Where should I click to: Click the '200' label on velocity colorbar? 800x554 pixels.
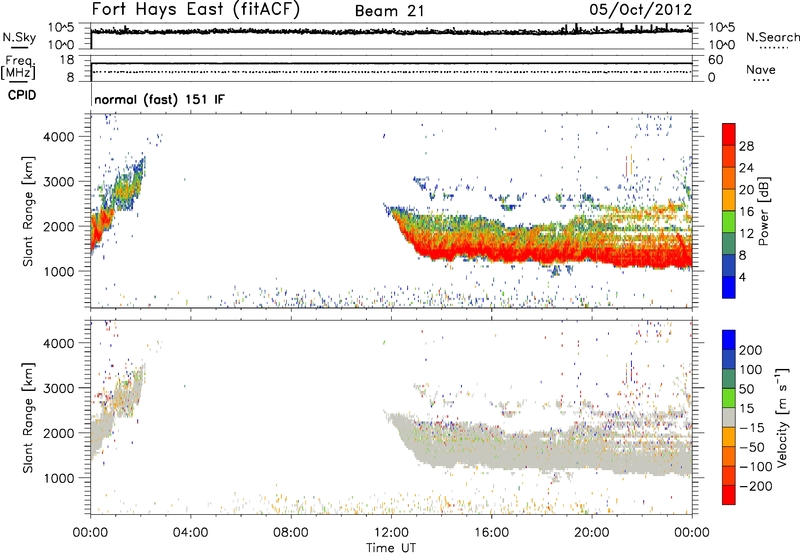click(x=751, y=350)
